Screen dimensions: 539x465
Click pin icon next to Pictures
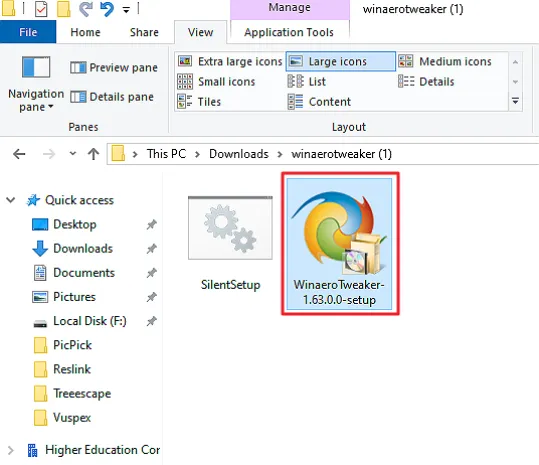coord(152,297)
